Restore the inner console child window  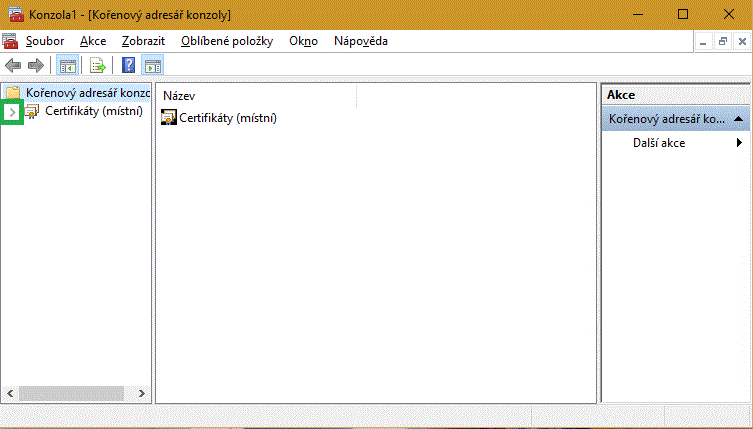click(722, 41)
